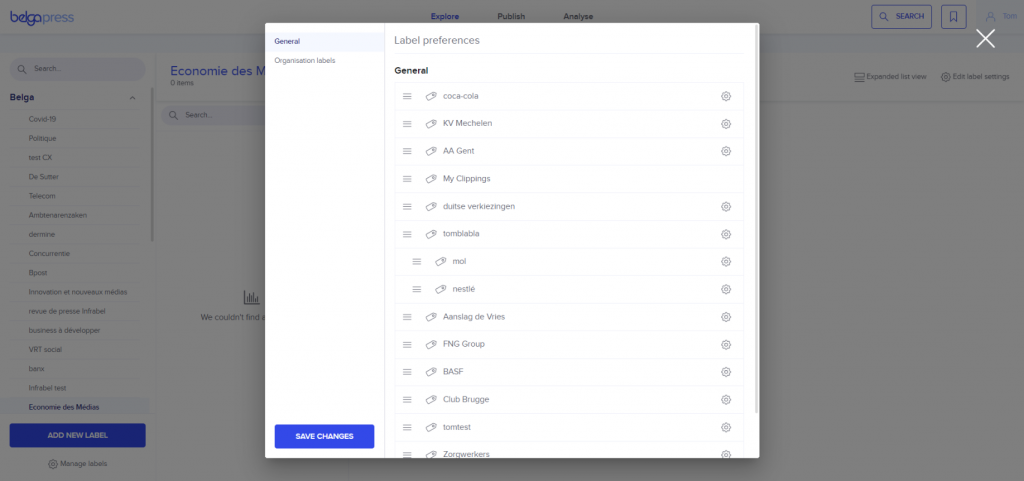Click the tag icon beside FNG Group
1024x481 pixels.
pyautogui.click(x=430, y=344)
